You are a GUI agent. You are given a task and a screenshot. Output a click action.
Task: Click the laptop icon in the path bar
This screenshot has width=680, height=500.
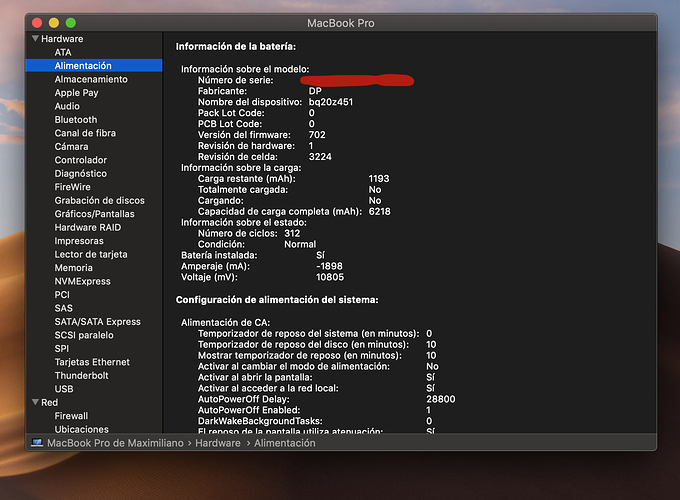pos(37,442)
